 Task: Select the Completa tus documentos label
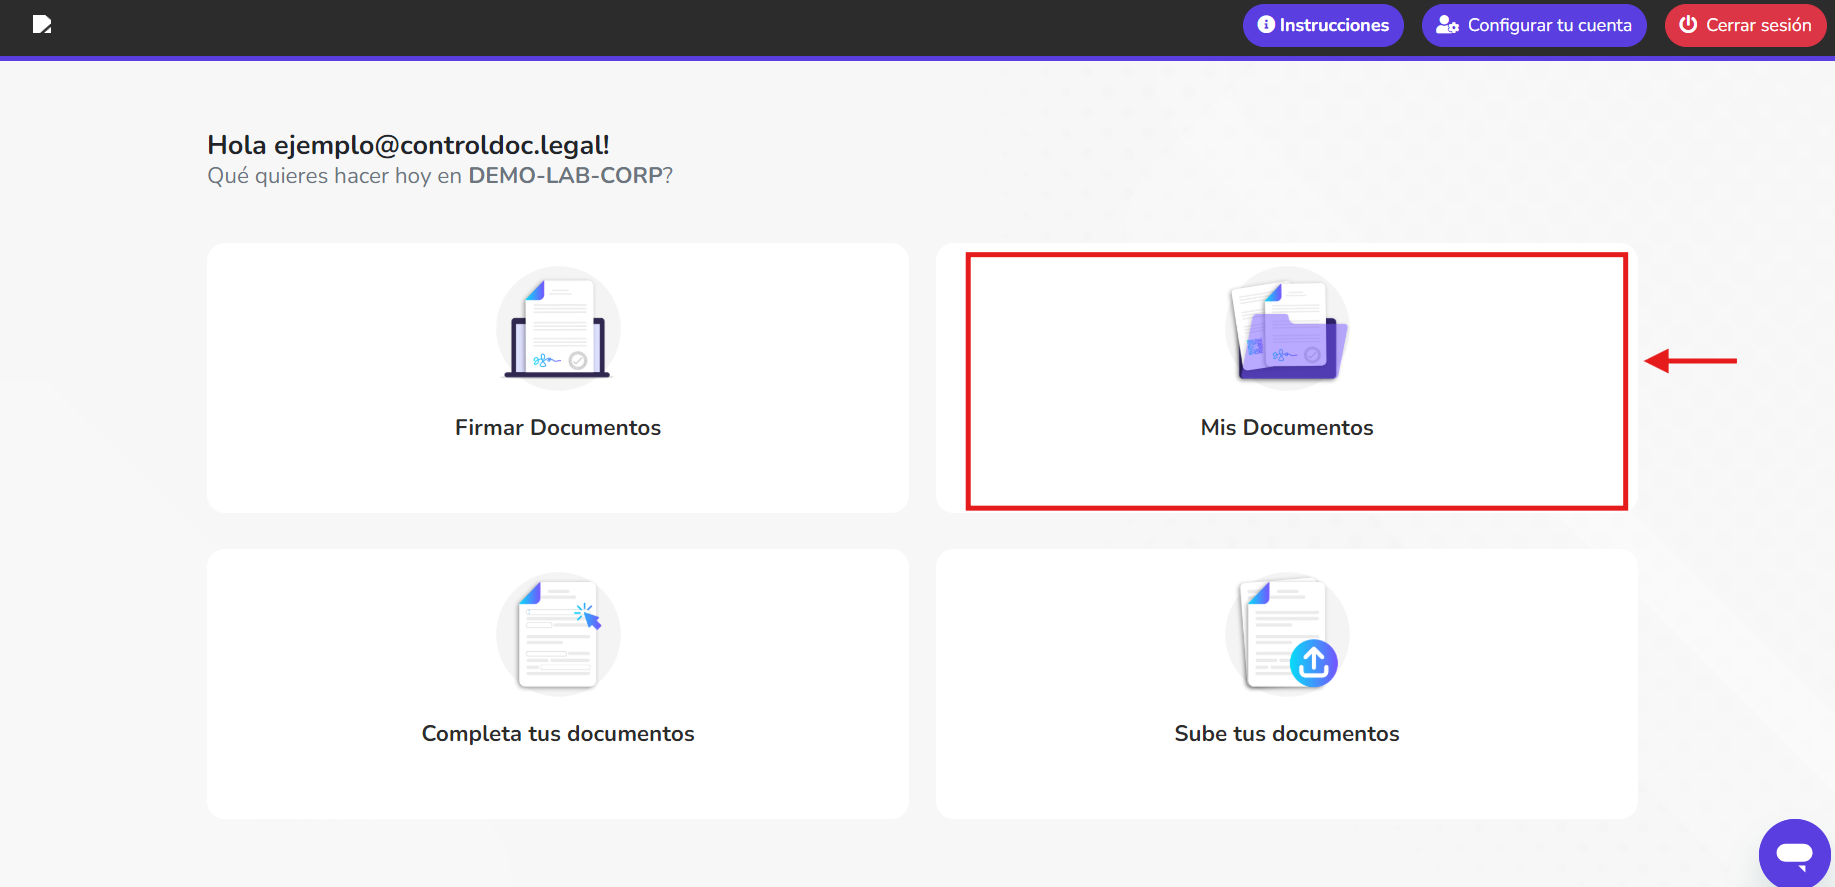pos(558,734)
